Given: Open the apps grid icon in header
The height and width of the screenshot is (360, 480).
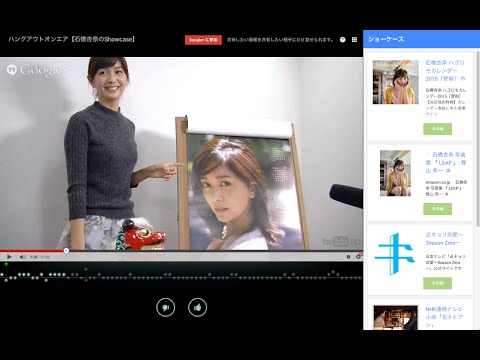Looking at the screenshot, I should click(354, 40).
